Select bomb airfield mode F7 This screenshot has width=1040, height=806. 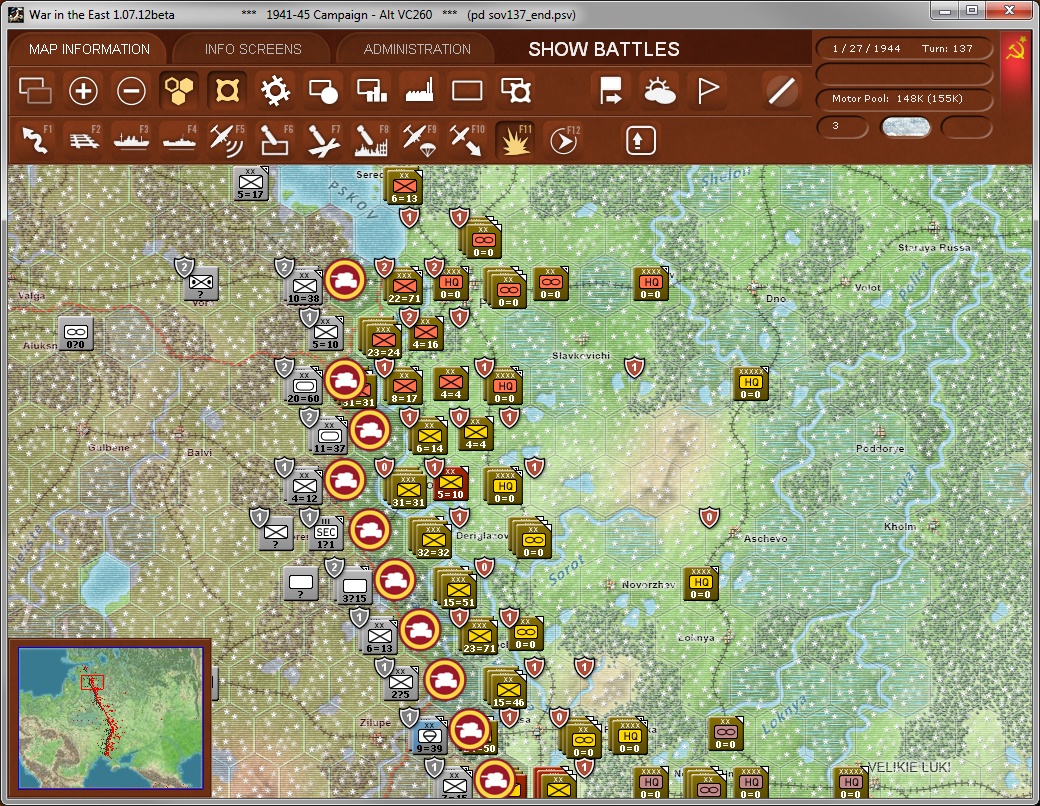click(324, 140)
